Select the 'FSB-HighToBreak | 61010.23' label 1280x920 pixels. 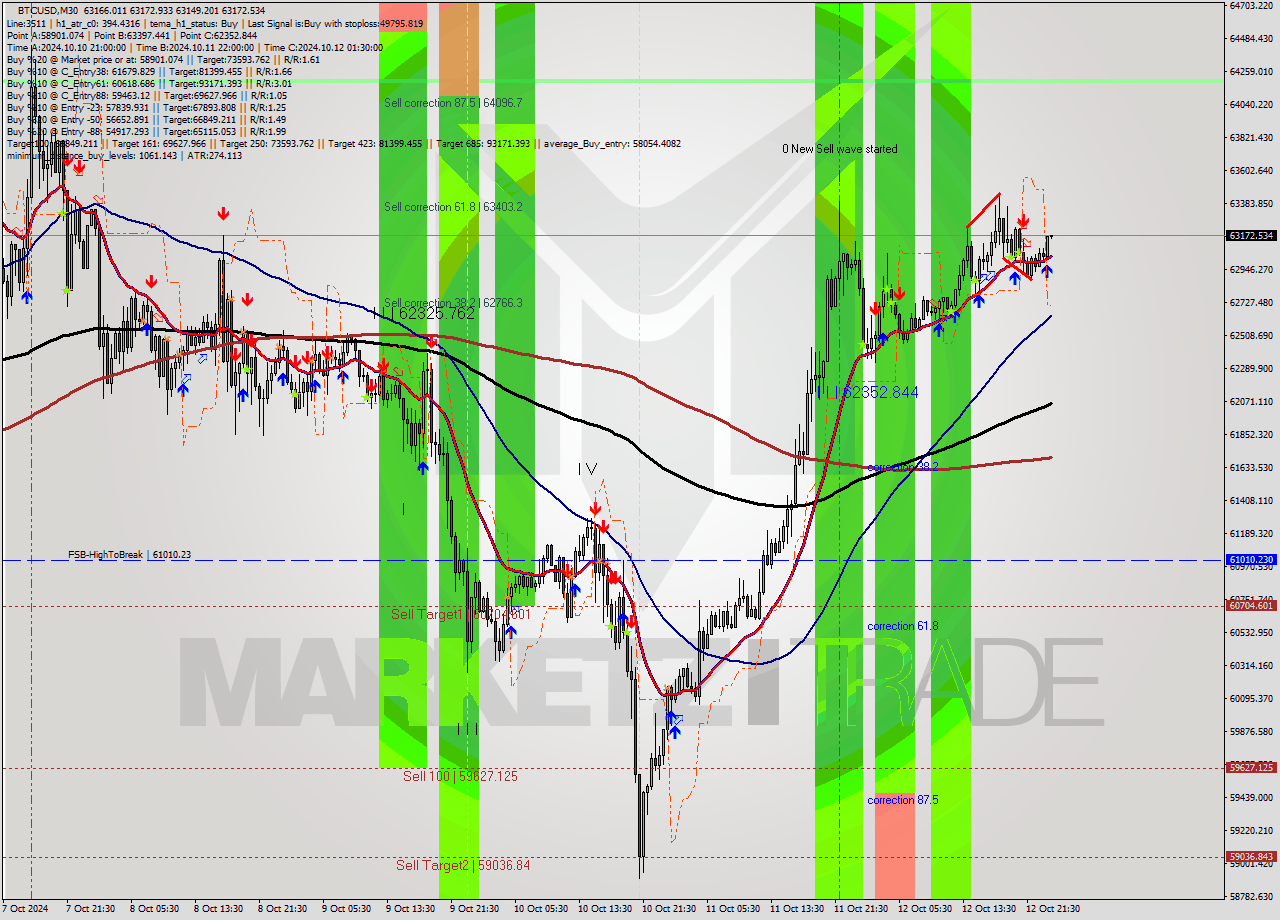click(129, 554)
